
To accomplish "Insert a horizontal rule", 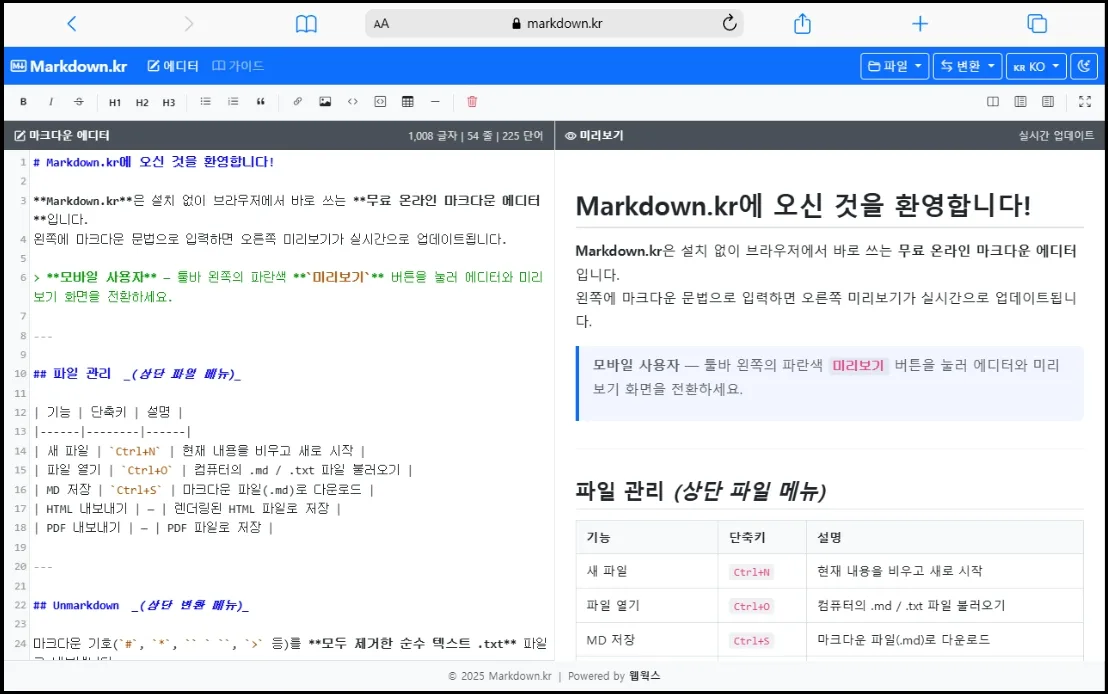I will 435,102.
